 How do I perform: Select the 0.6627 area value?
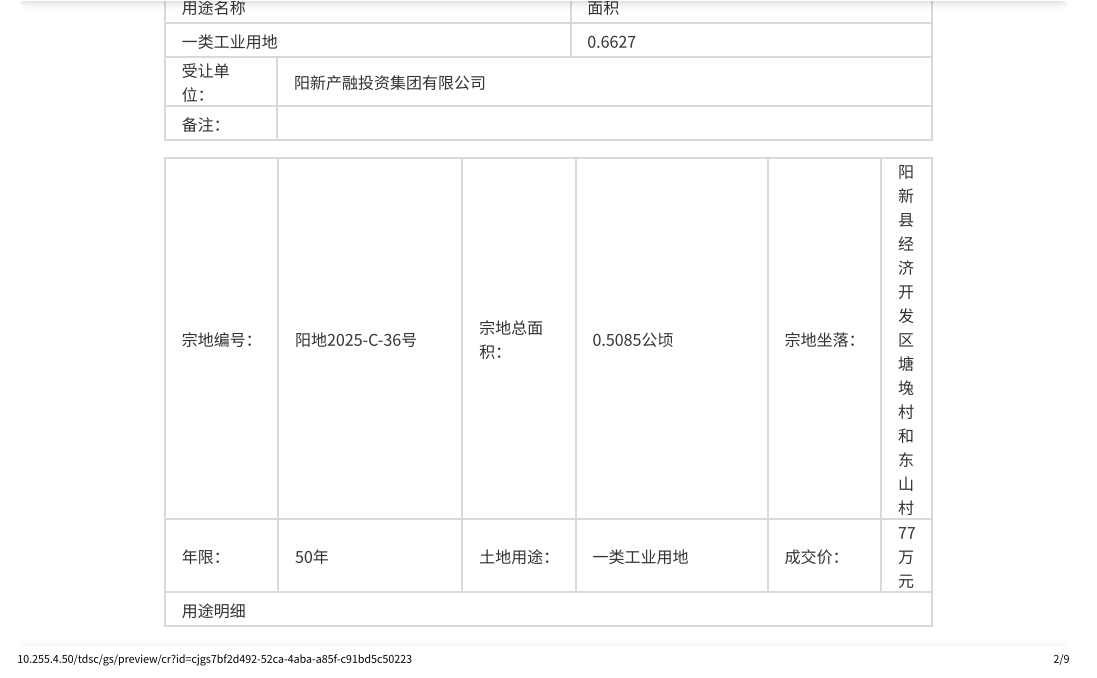tap(611, 41)
